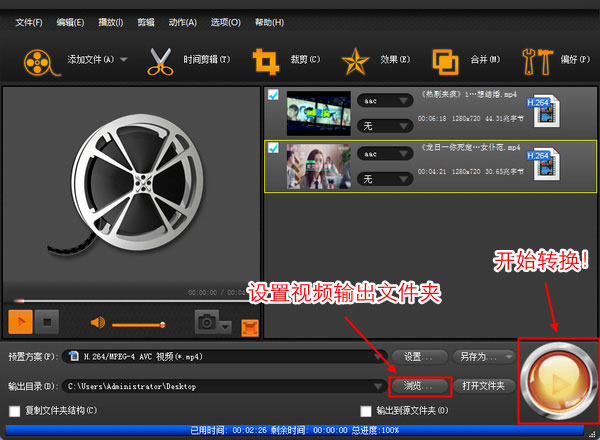Open the 无 subtitle dropdown of second video
This screenshot has width=600, height=440.
tap(385, 179)
